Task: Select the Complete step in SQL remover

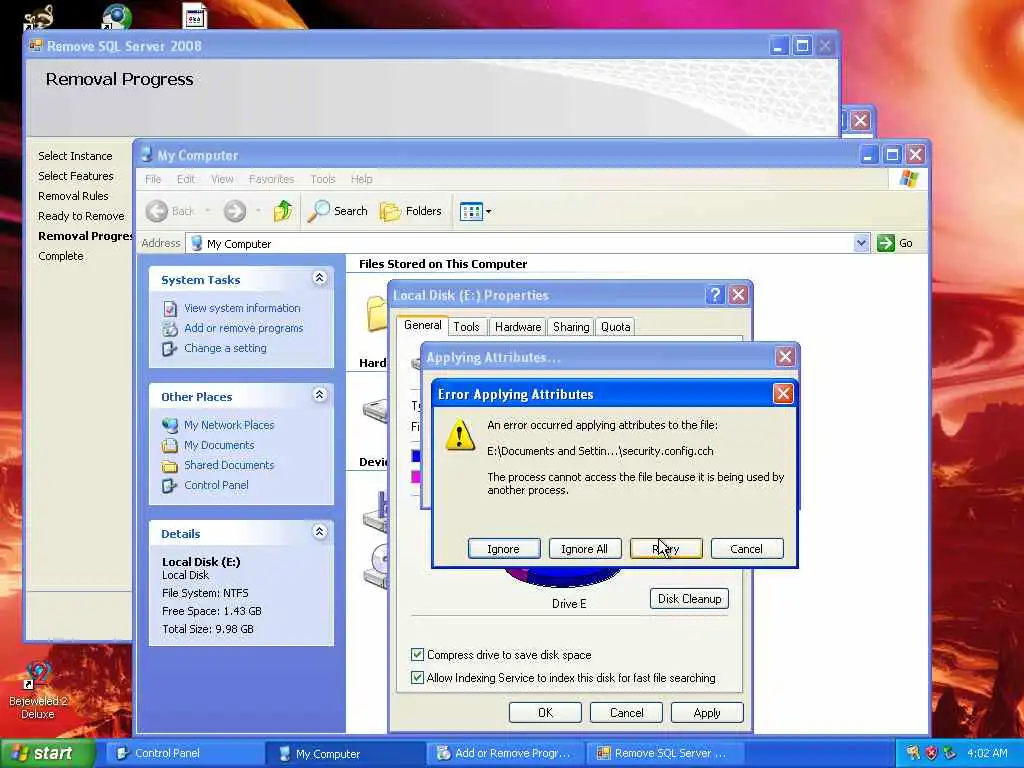Action: pos(61,256)
